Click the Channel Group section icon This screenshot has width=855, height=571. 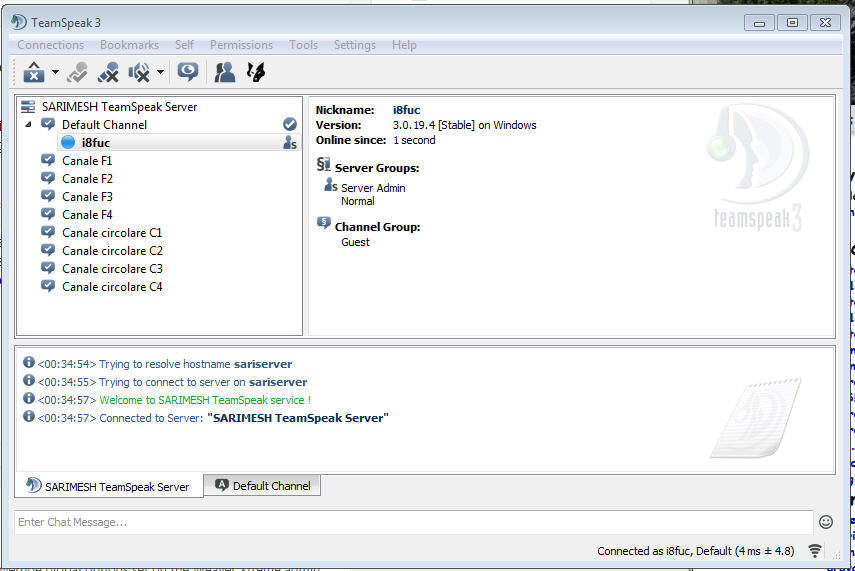coord(324,223)
